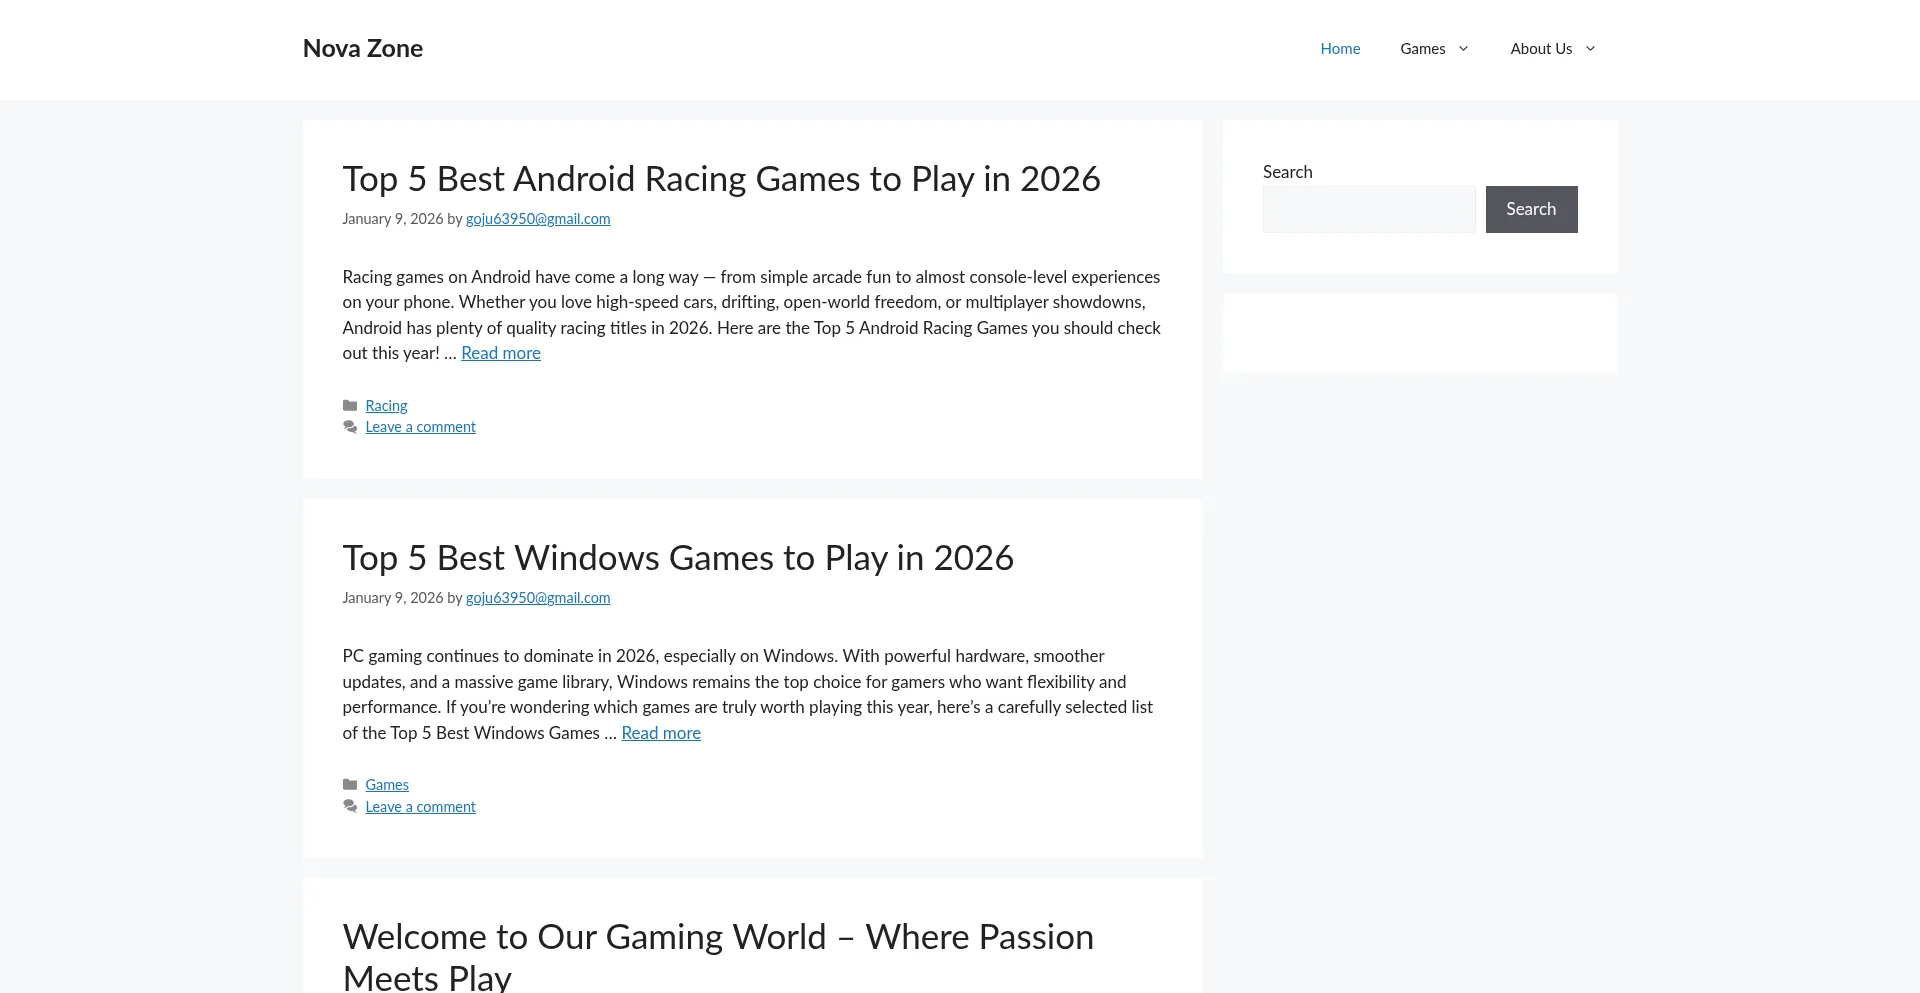Open the Games menu item
Image resolution: width=1920 pixels, height=993 pixels.
click(x=1422, y=48)
